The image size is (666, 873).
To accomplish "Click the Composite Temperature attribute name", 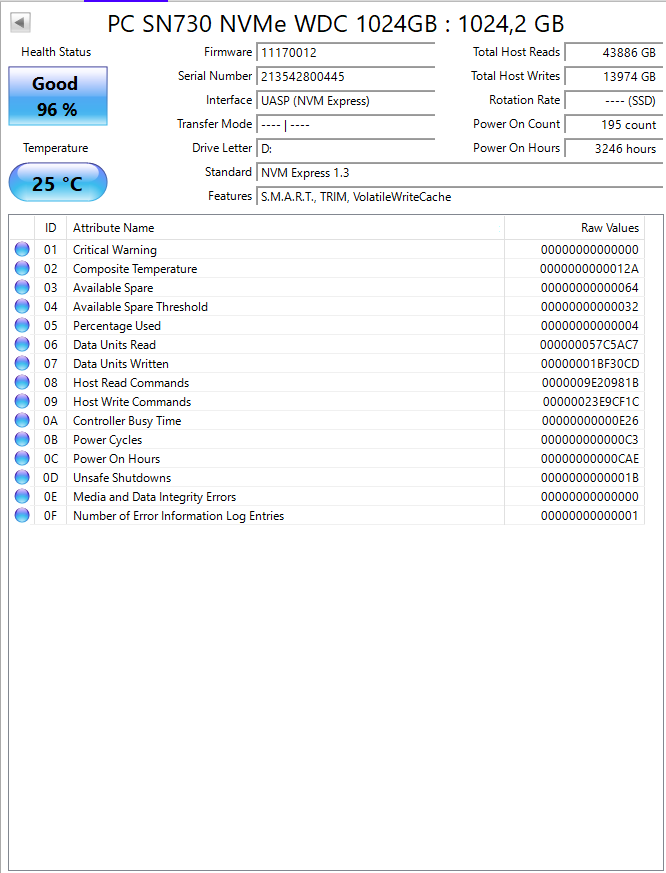I will 135,269.
